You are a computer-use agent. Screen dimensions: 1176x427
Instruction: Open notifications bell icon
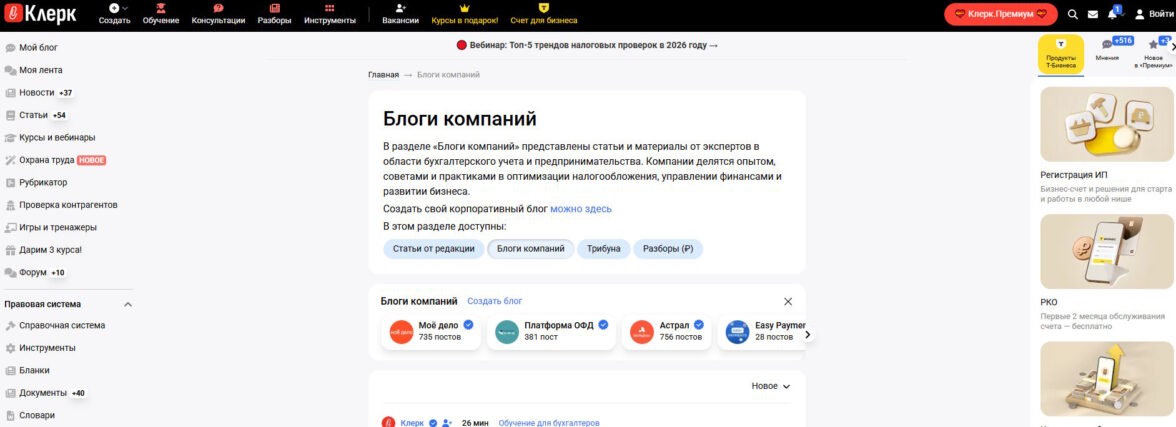1113,14
